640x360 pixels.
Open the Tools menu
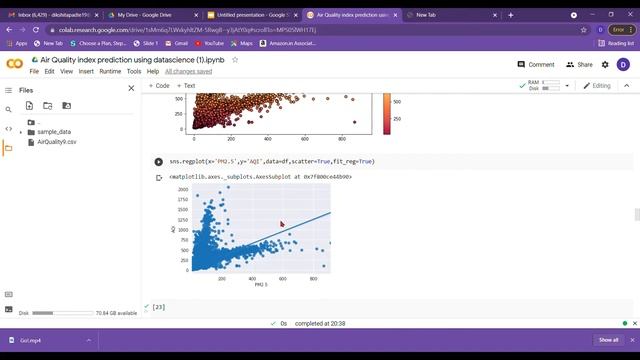(x=134, y=71)
